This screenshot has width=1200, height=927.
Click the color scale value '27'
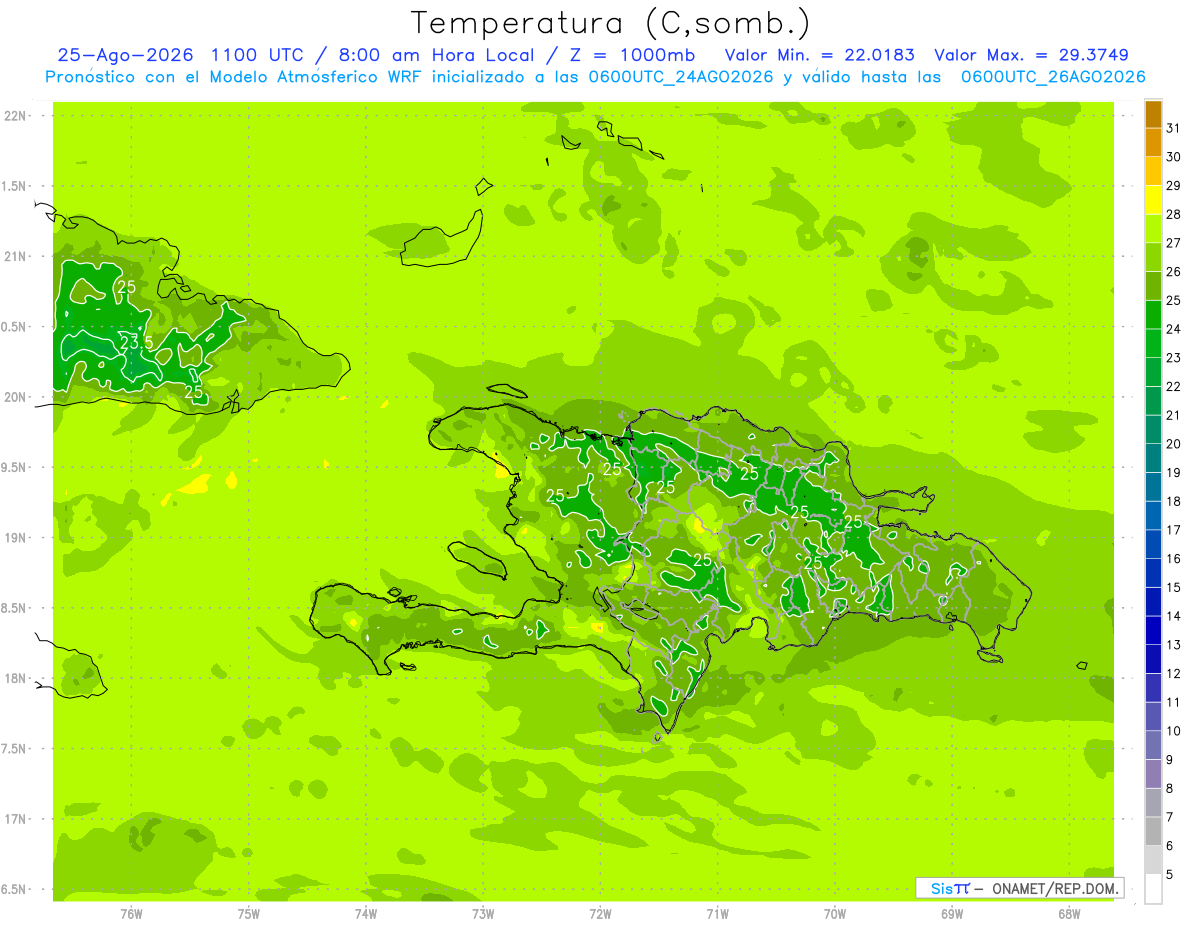coord(1174,243)
